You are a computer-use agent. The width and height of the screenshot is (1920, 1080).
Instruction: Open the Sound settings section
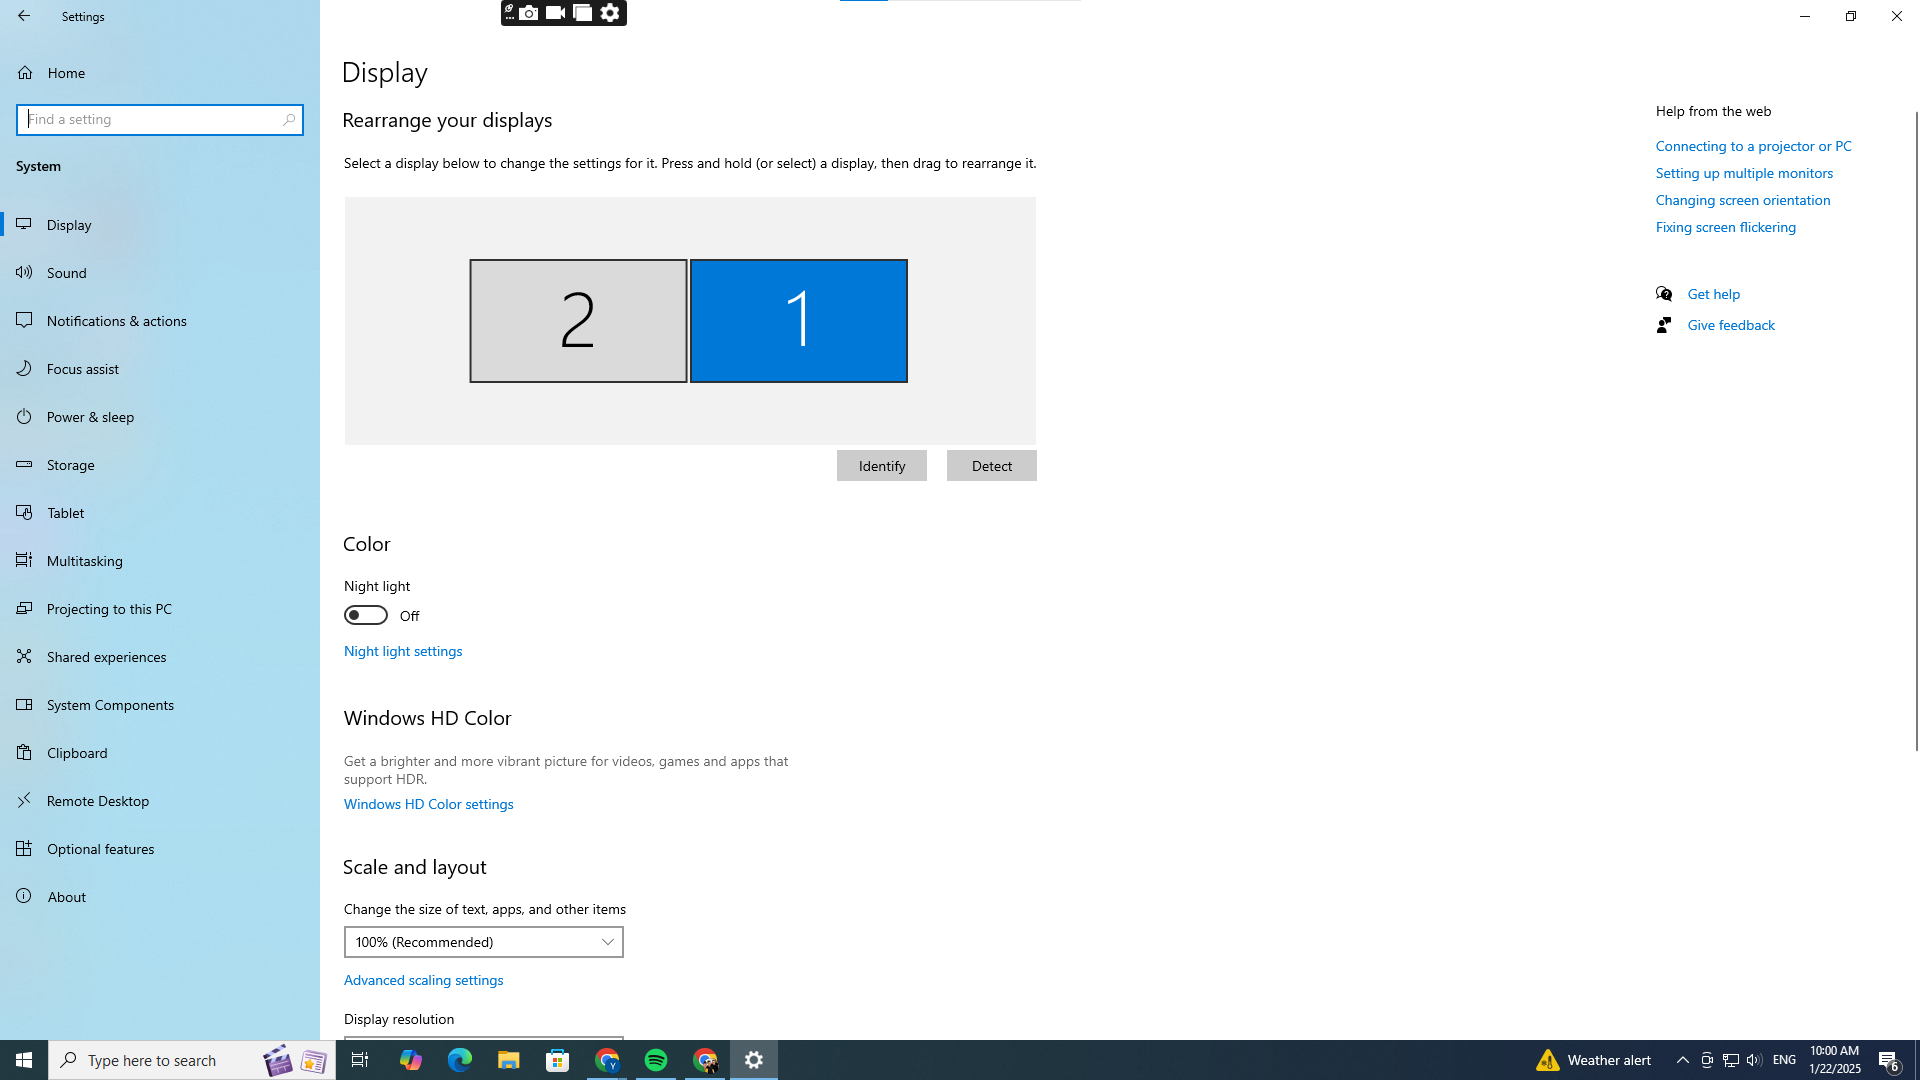click(x=67, y=273)
